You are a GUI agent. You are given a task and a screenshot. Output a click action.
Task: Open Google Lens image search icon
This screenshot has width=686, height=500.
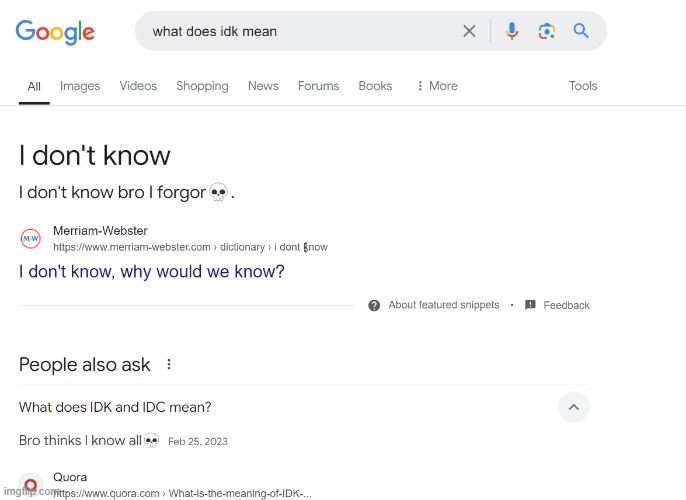(x=546, y=31)
